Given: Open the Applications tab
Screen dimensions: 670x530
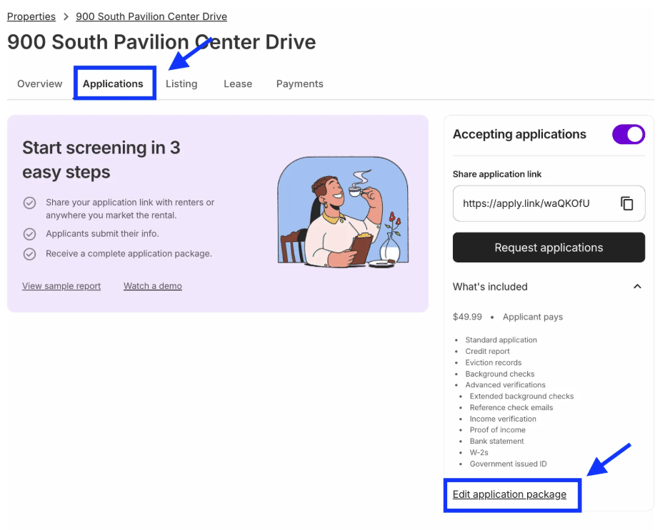Looking at the screenshot, I should (x=113, y=84).
